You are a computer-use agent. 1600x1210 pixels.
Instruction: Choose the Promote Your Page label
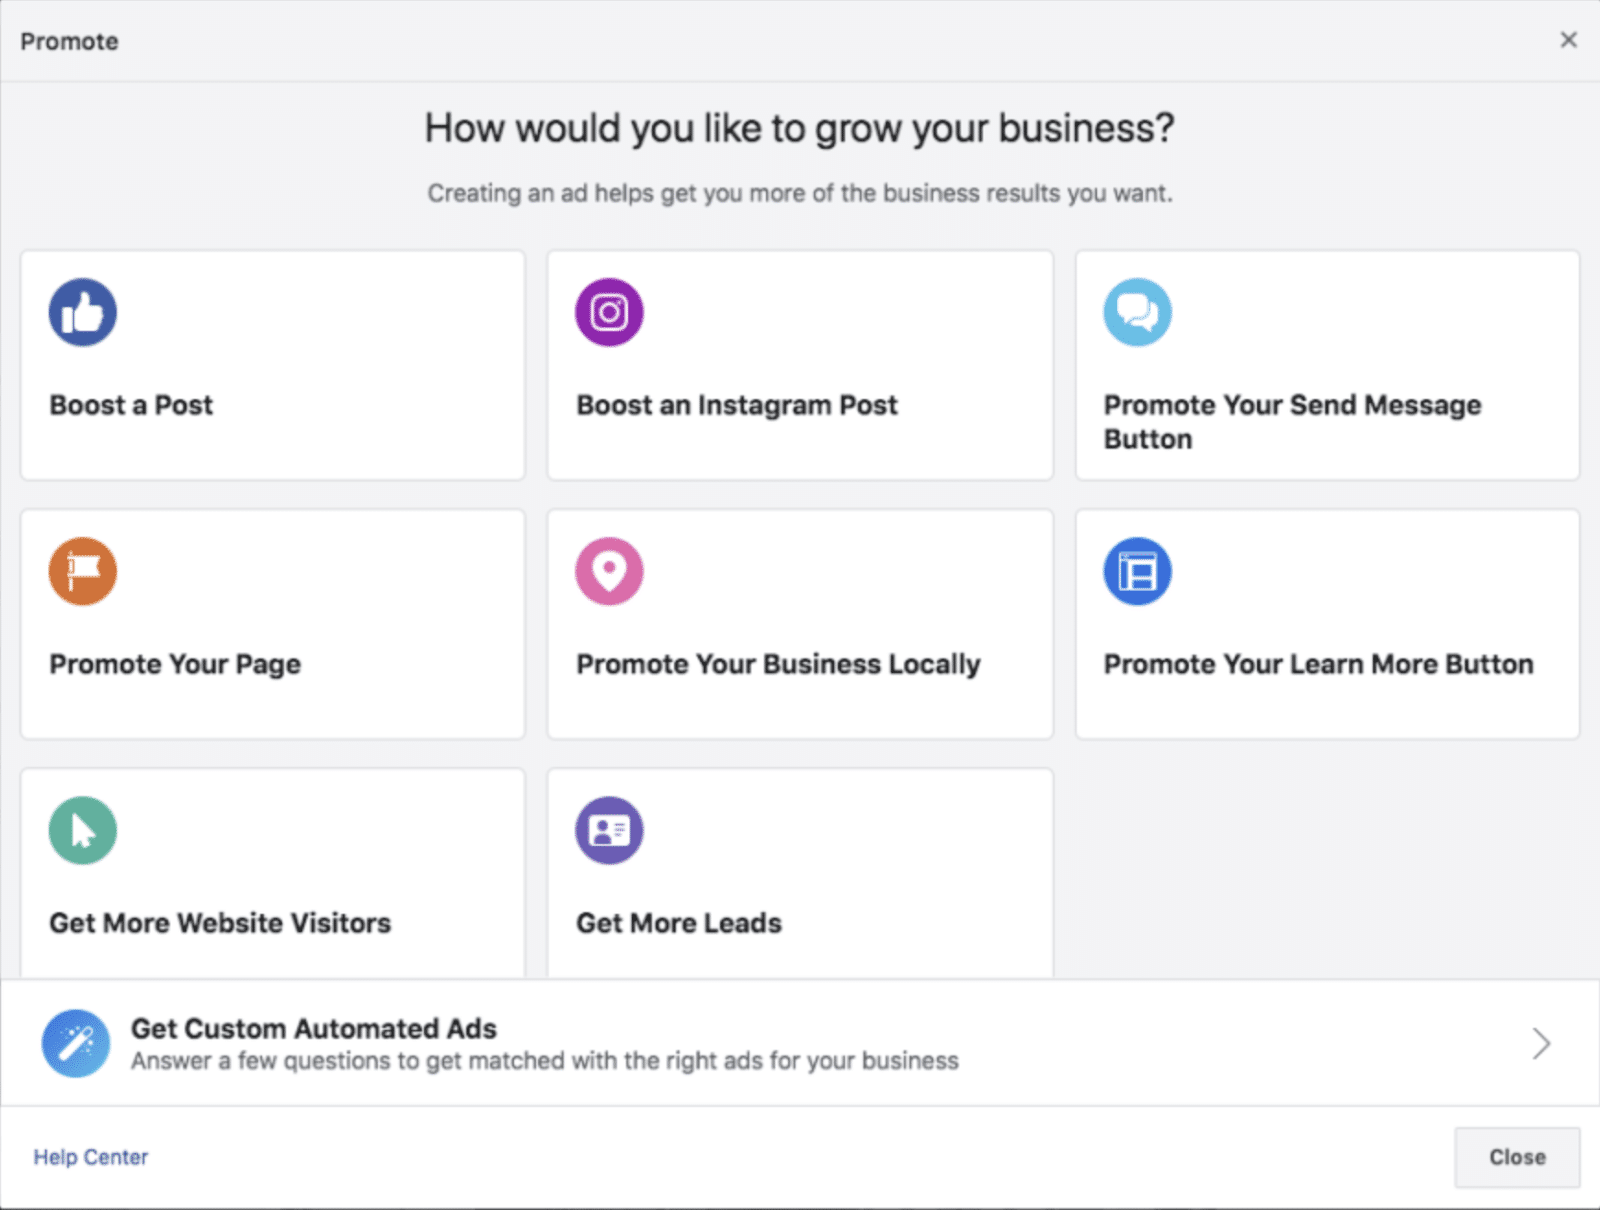[x=175, y=664]
